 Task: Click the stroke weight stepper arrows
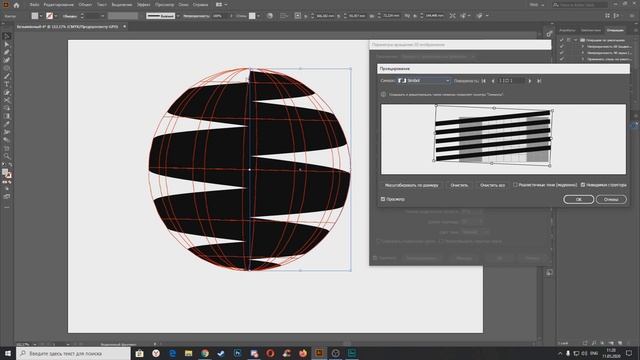pos(82,16)
